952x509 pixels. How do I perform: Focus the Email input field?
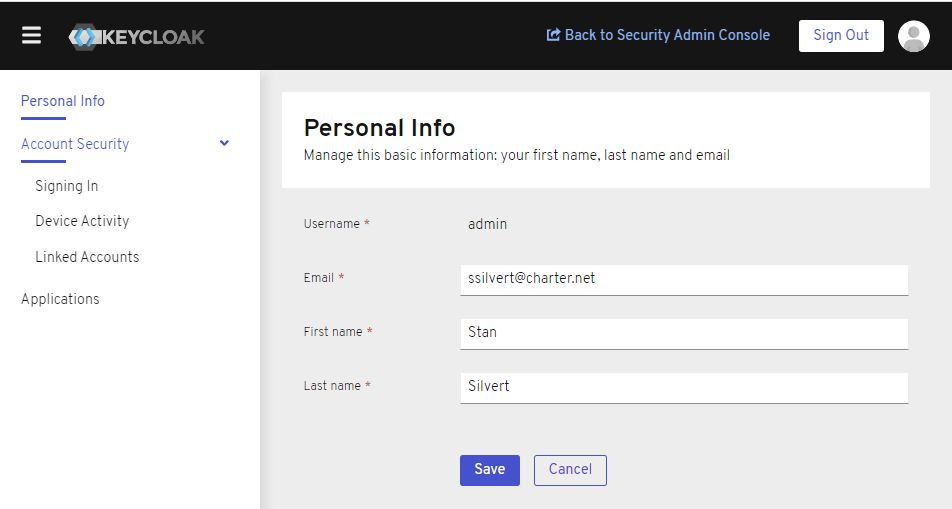click(683, 279)
